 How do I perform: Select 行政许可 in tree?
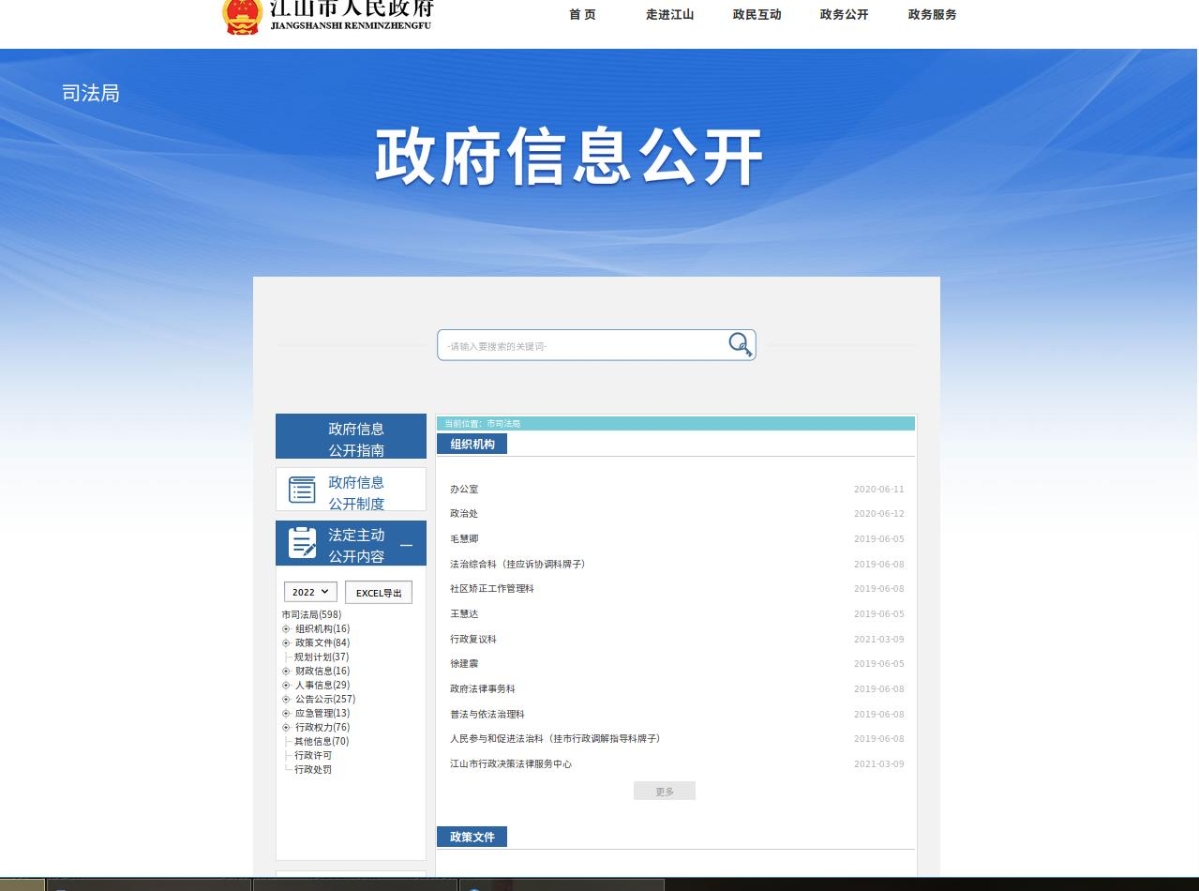(x=313, y=755)
